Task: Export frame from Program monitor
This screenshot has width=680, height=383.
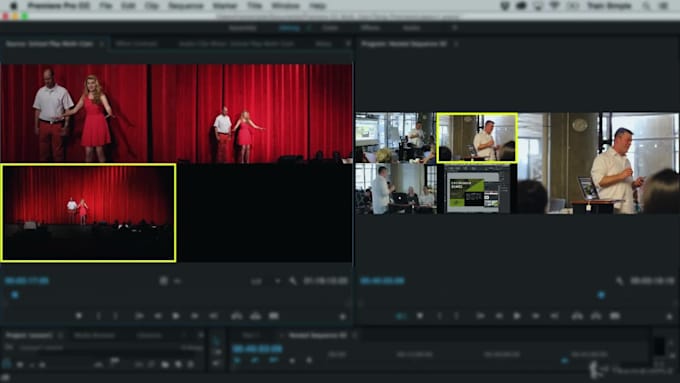Action: click(x=615, y=316)
